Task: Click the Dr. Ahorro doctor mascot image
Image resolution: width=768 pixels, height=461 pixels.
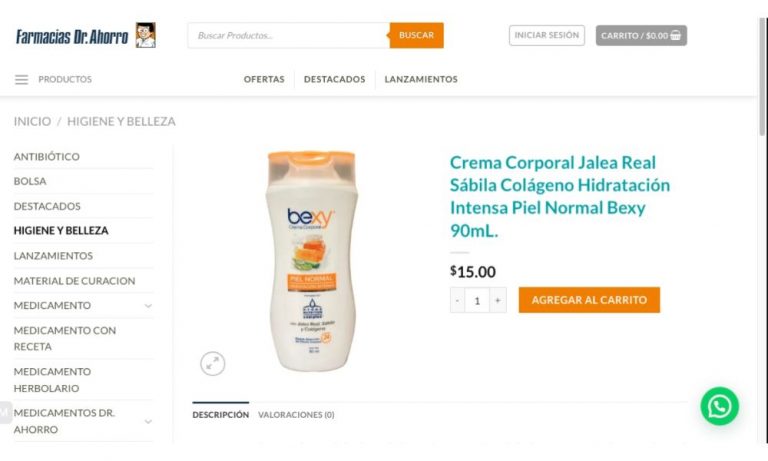Action: point(145,35)
